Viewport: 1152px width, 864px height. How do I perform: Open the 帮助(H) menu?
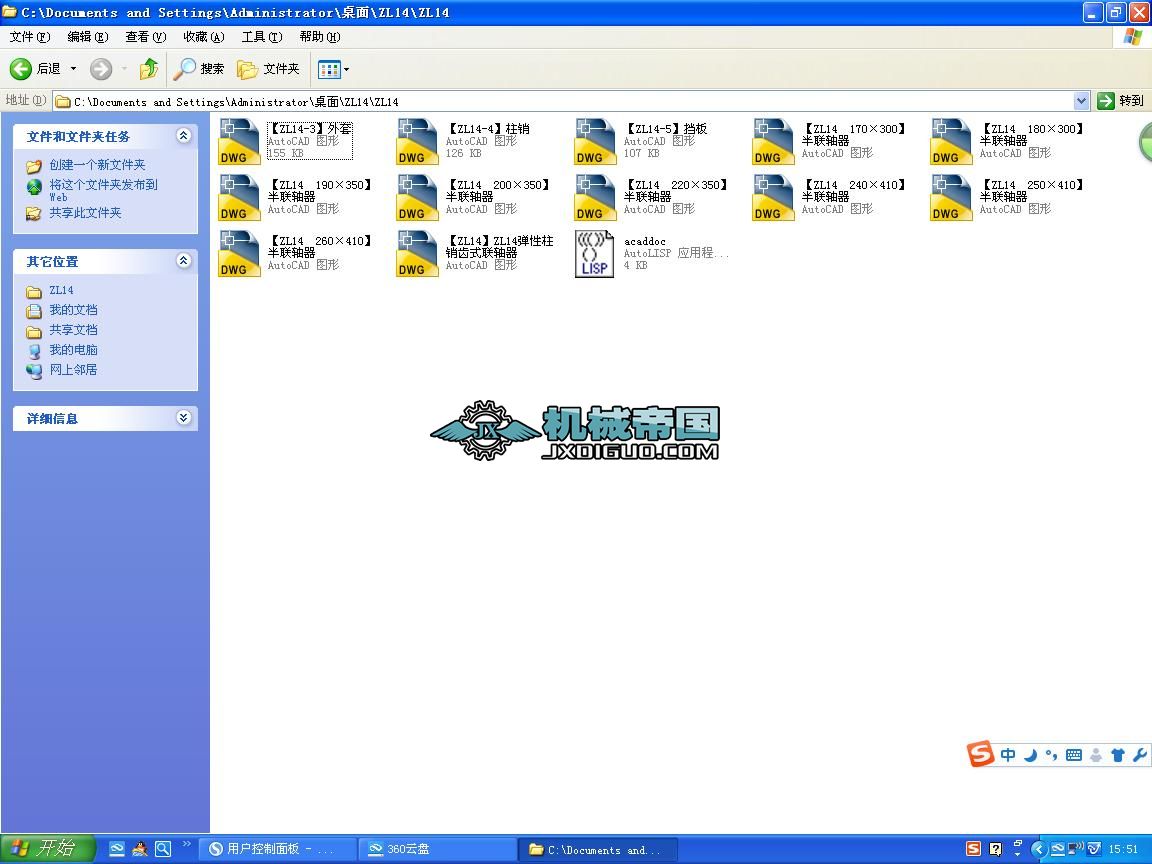point(320,37)
